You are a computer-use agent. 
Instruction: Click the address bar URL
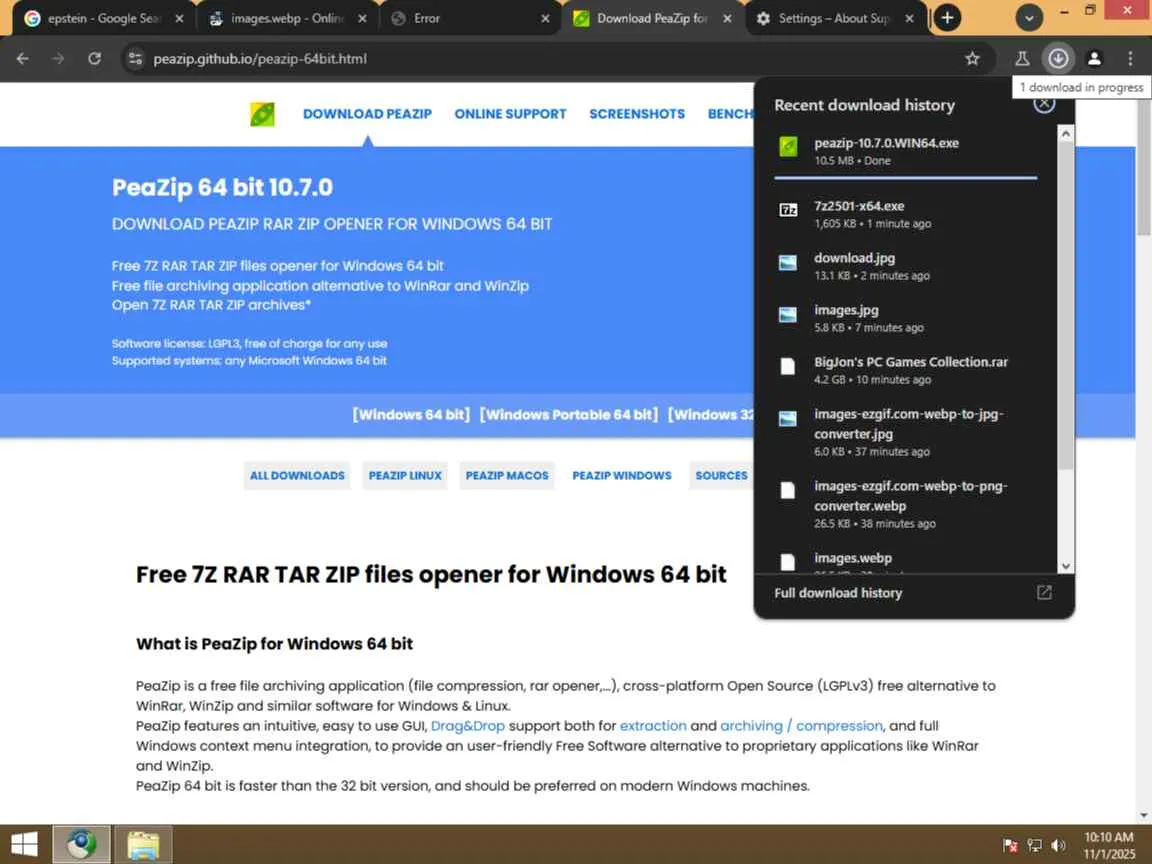click(x=260, y=59)
